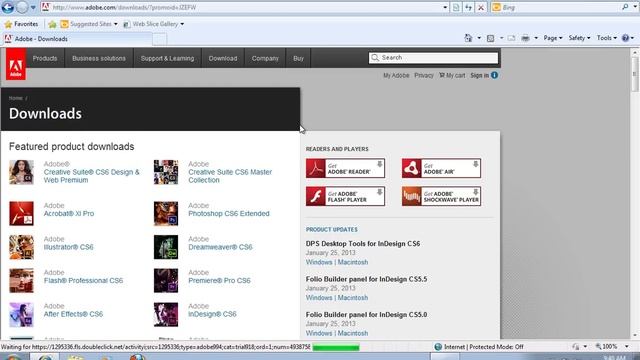Screen dimensions: 640x360
Task: Open the recent pages dropdown arrow
Action: 33,7
